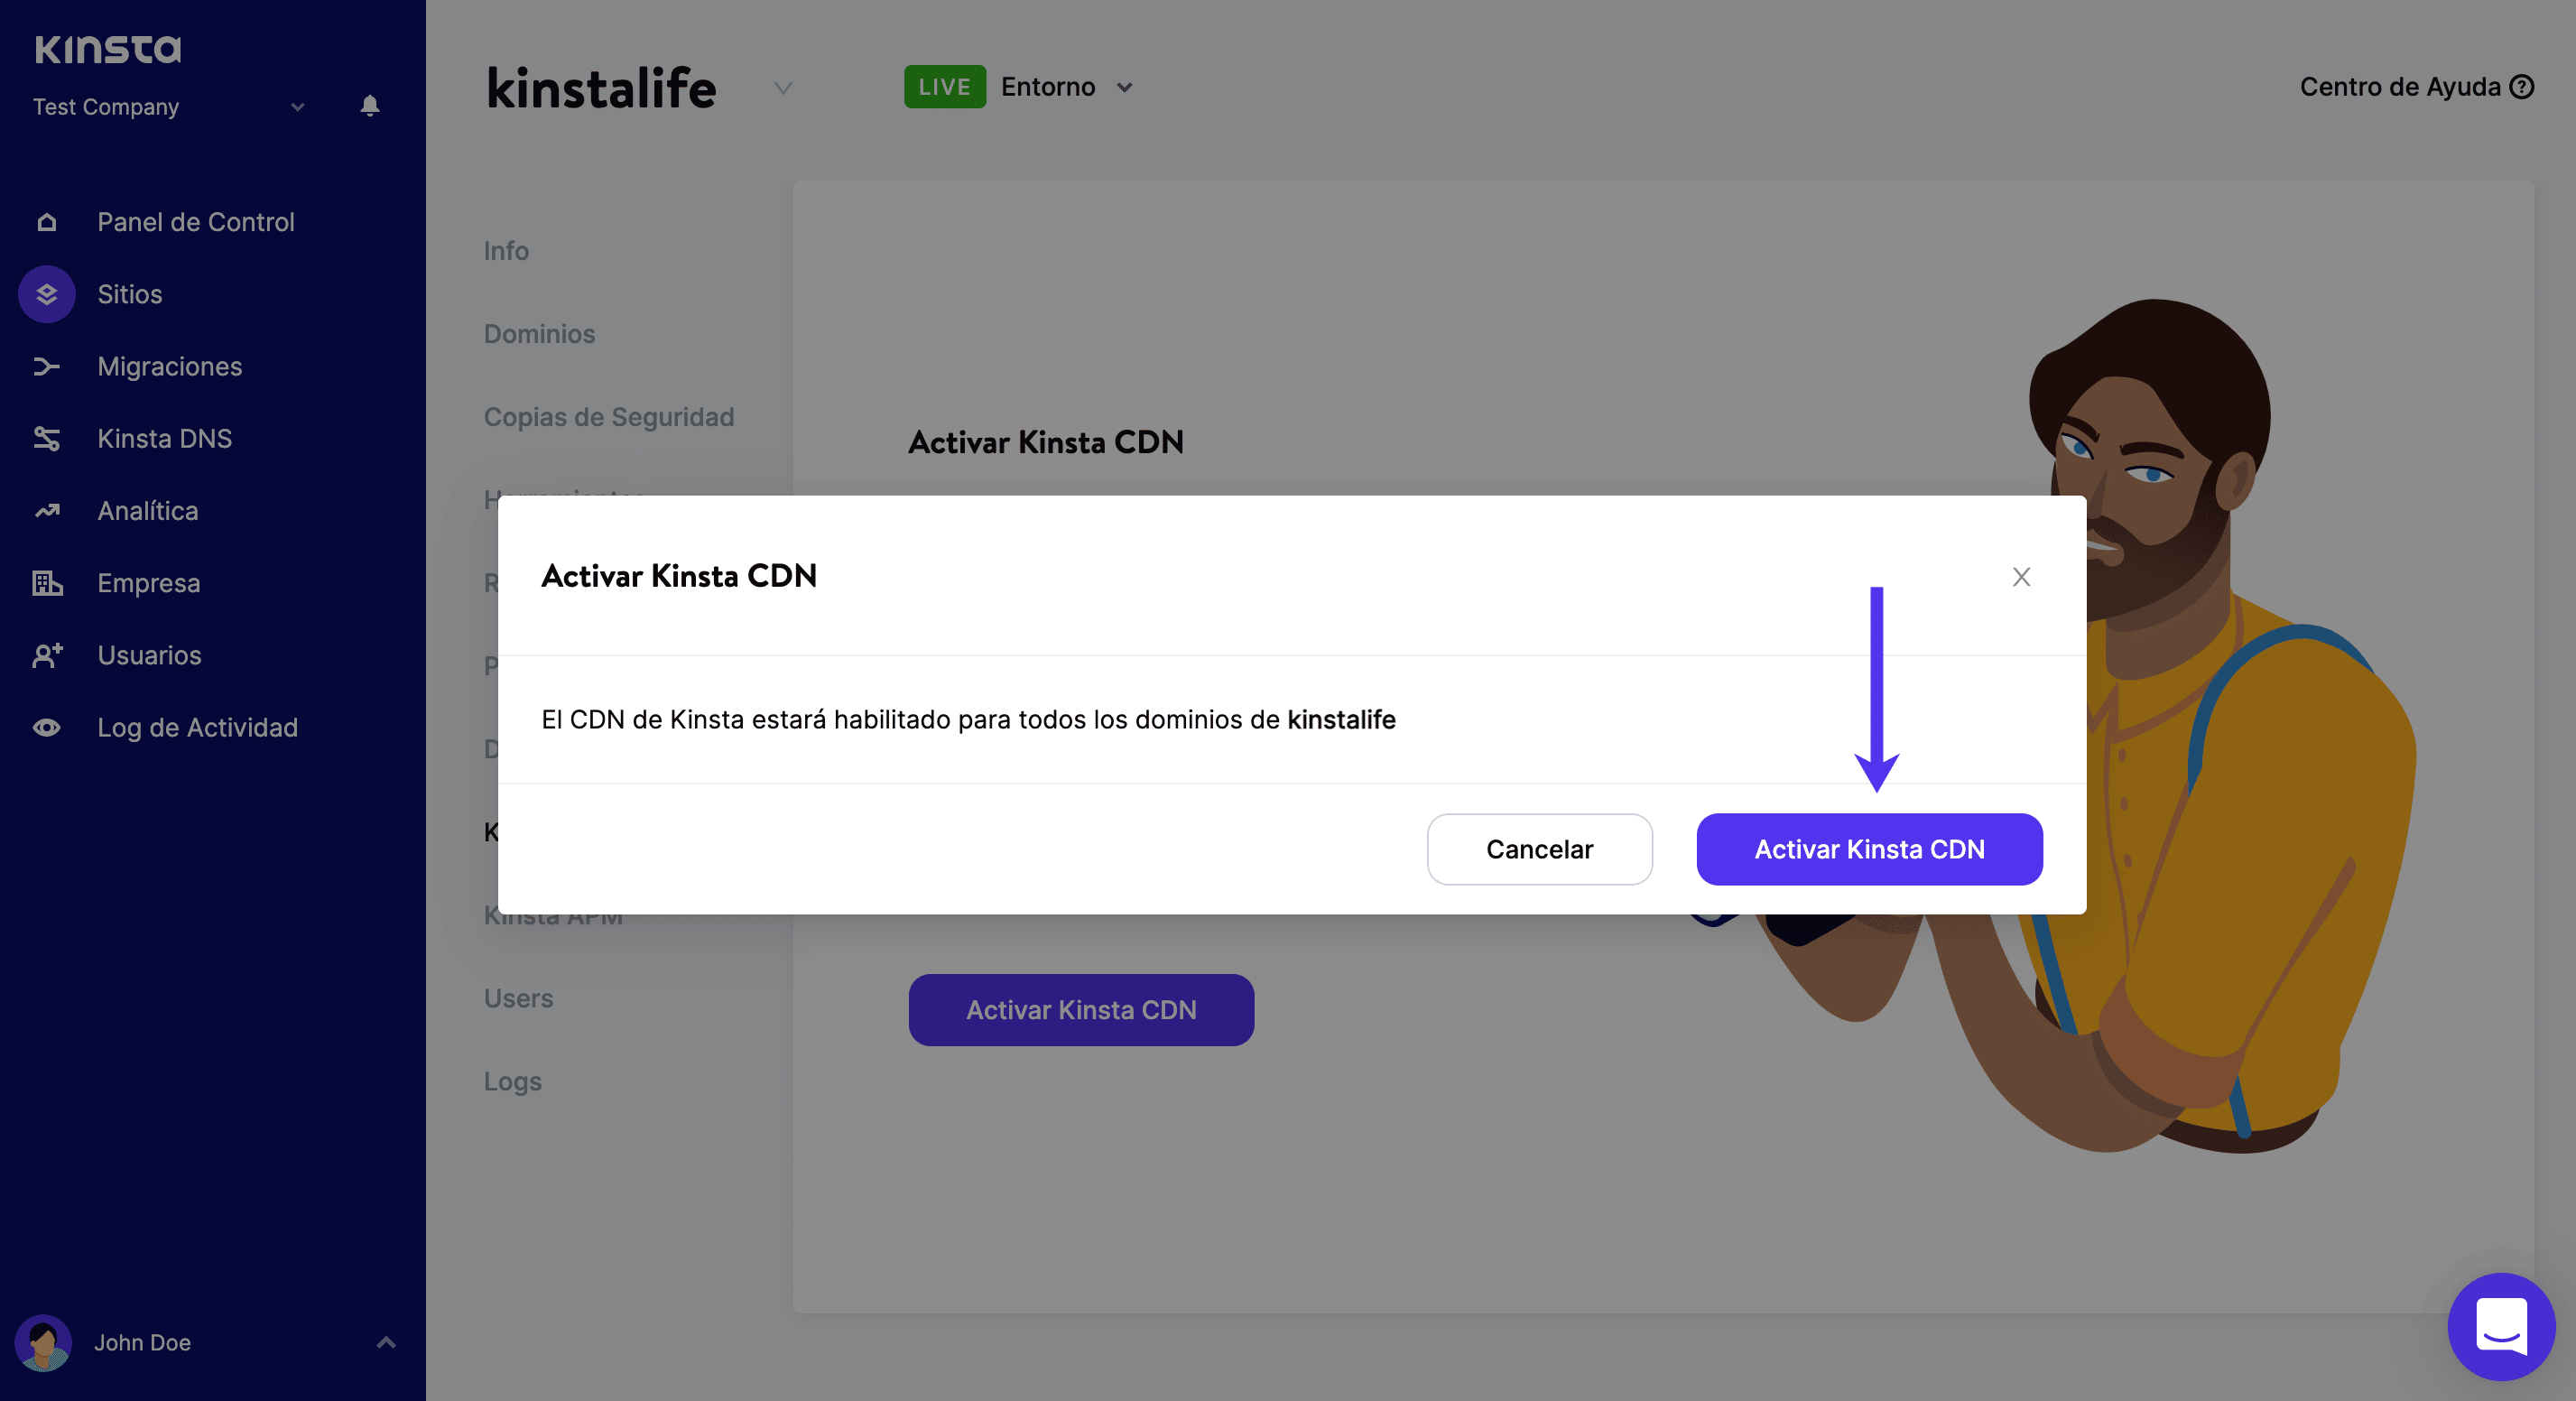
Task: Open the Usuarios section
Action: pos(149,655)
